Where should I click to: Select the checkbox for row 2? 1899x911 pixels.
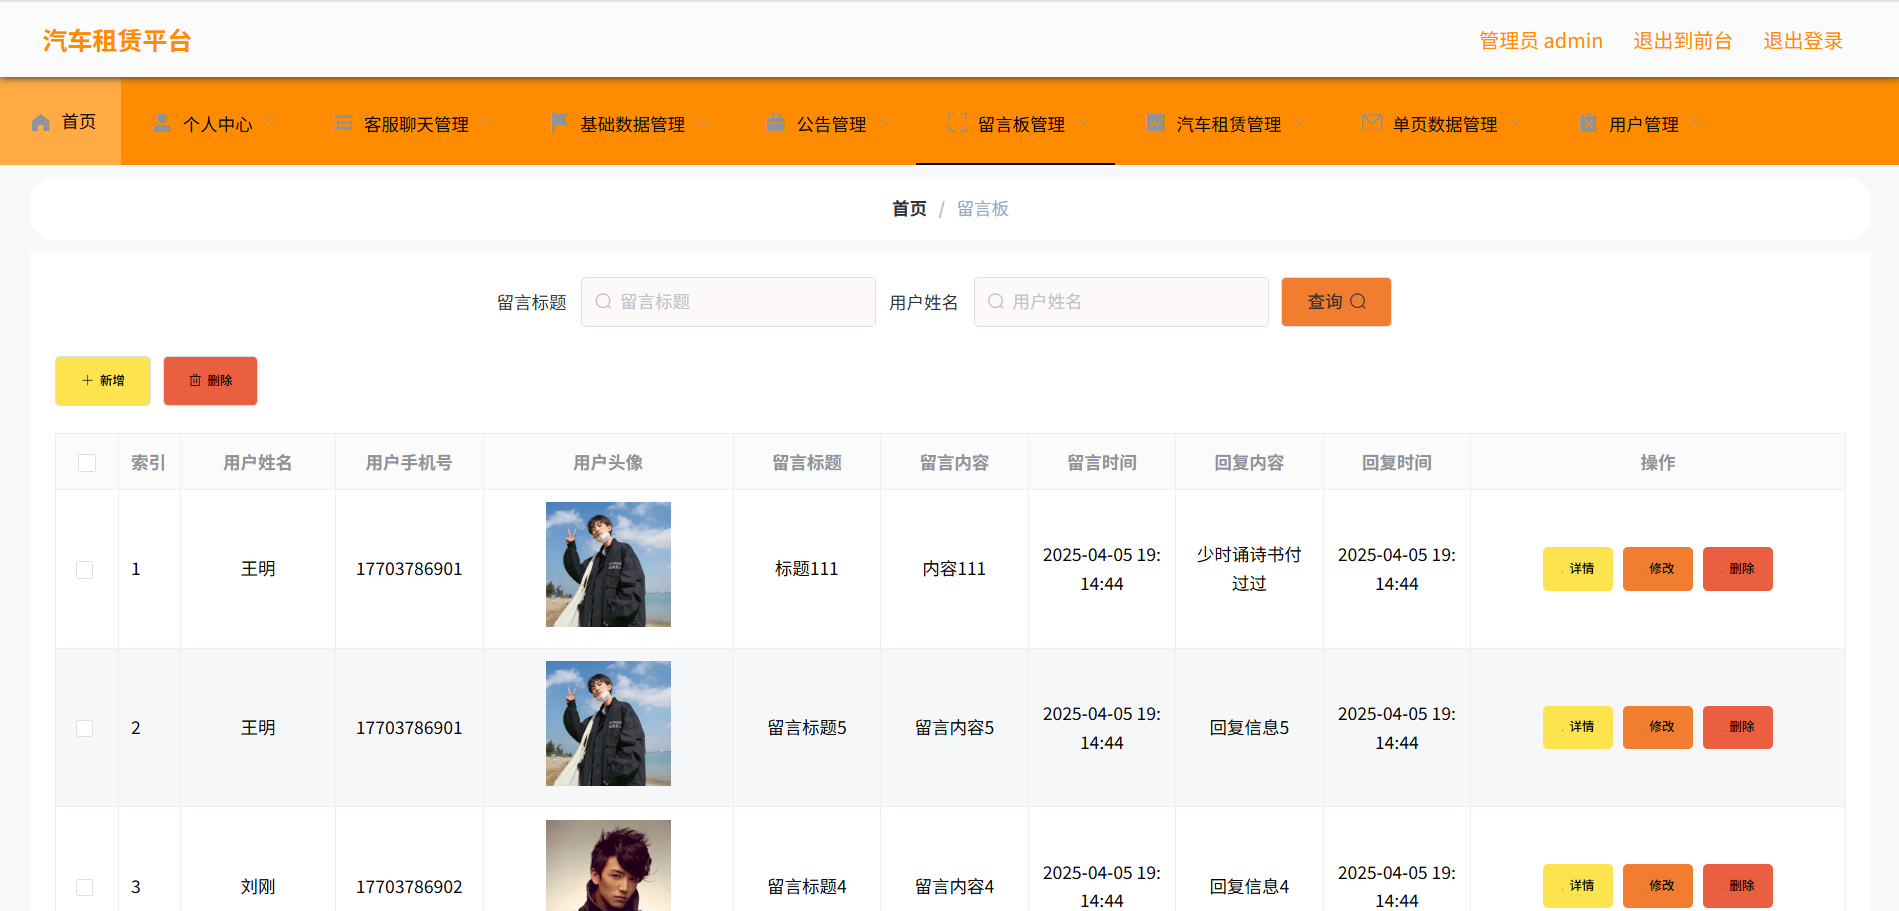click(x=85, y=729)
